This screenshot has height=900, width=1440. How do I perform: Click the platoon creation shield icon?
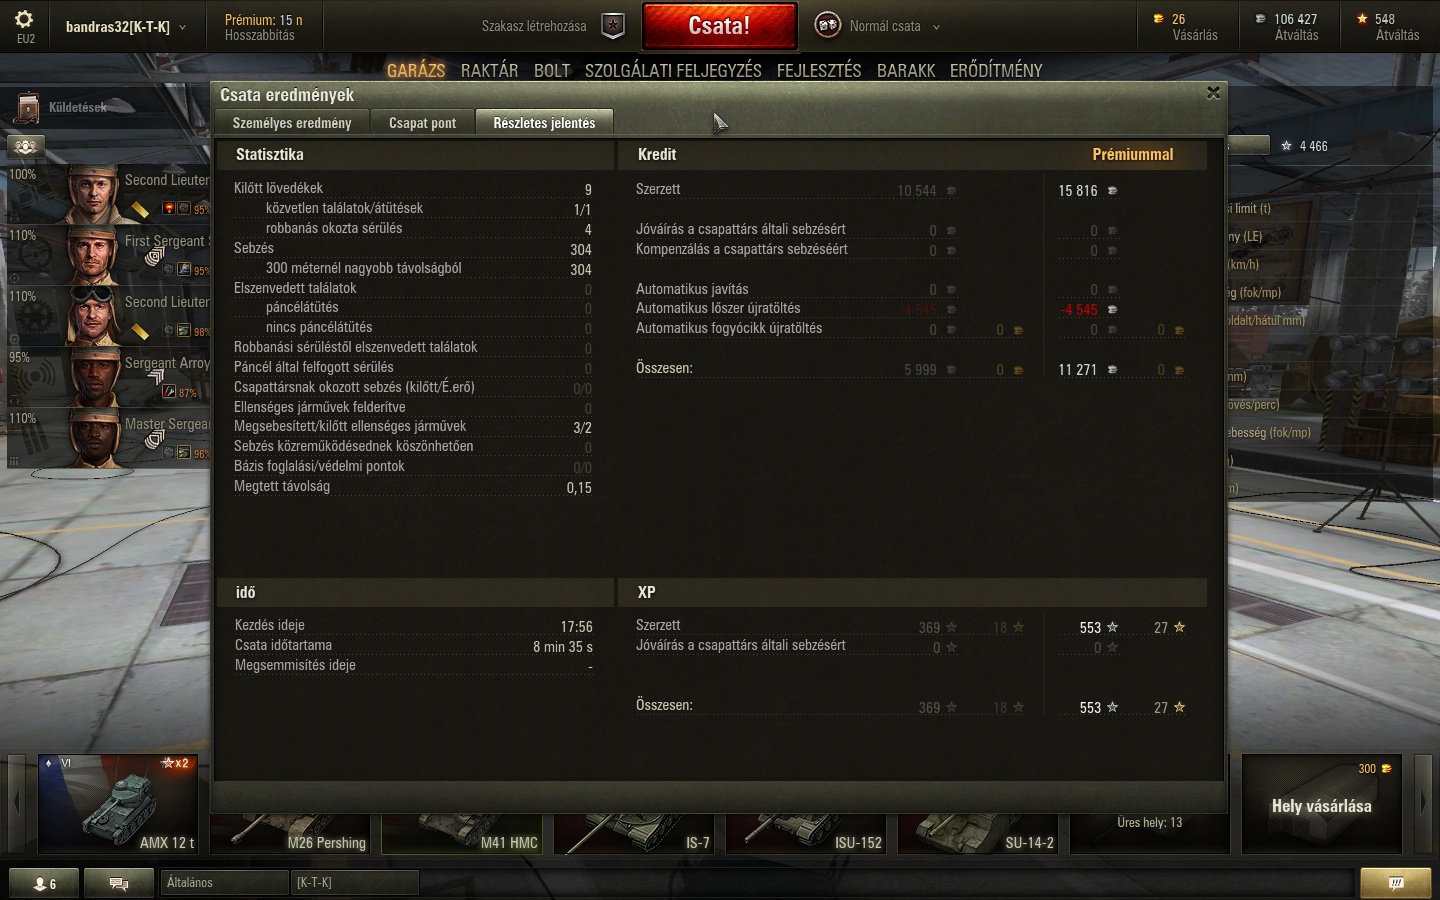click(613, 27)
